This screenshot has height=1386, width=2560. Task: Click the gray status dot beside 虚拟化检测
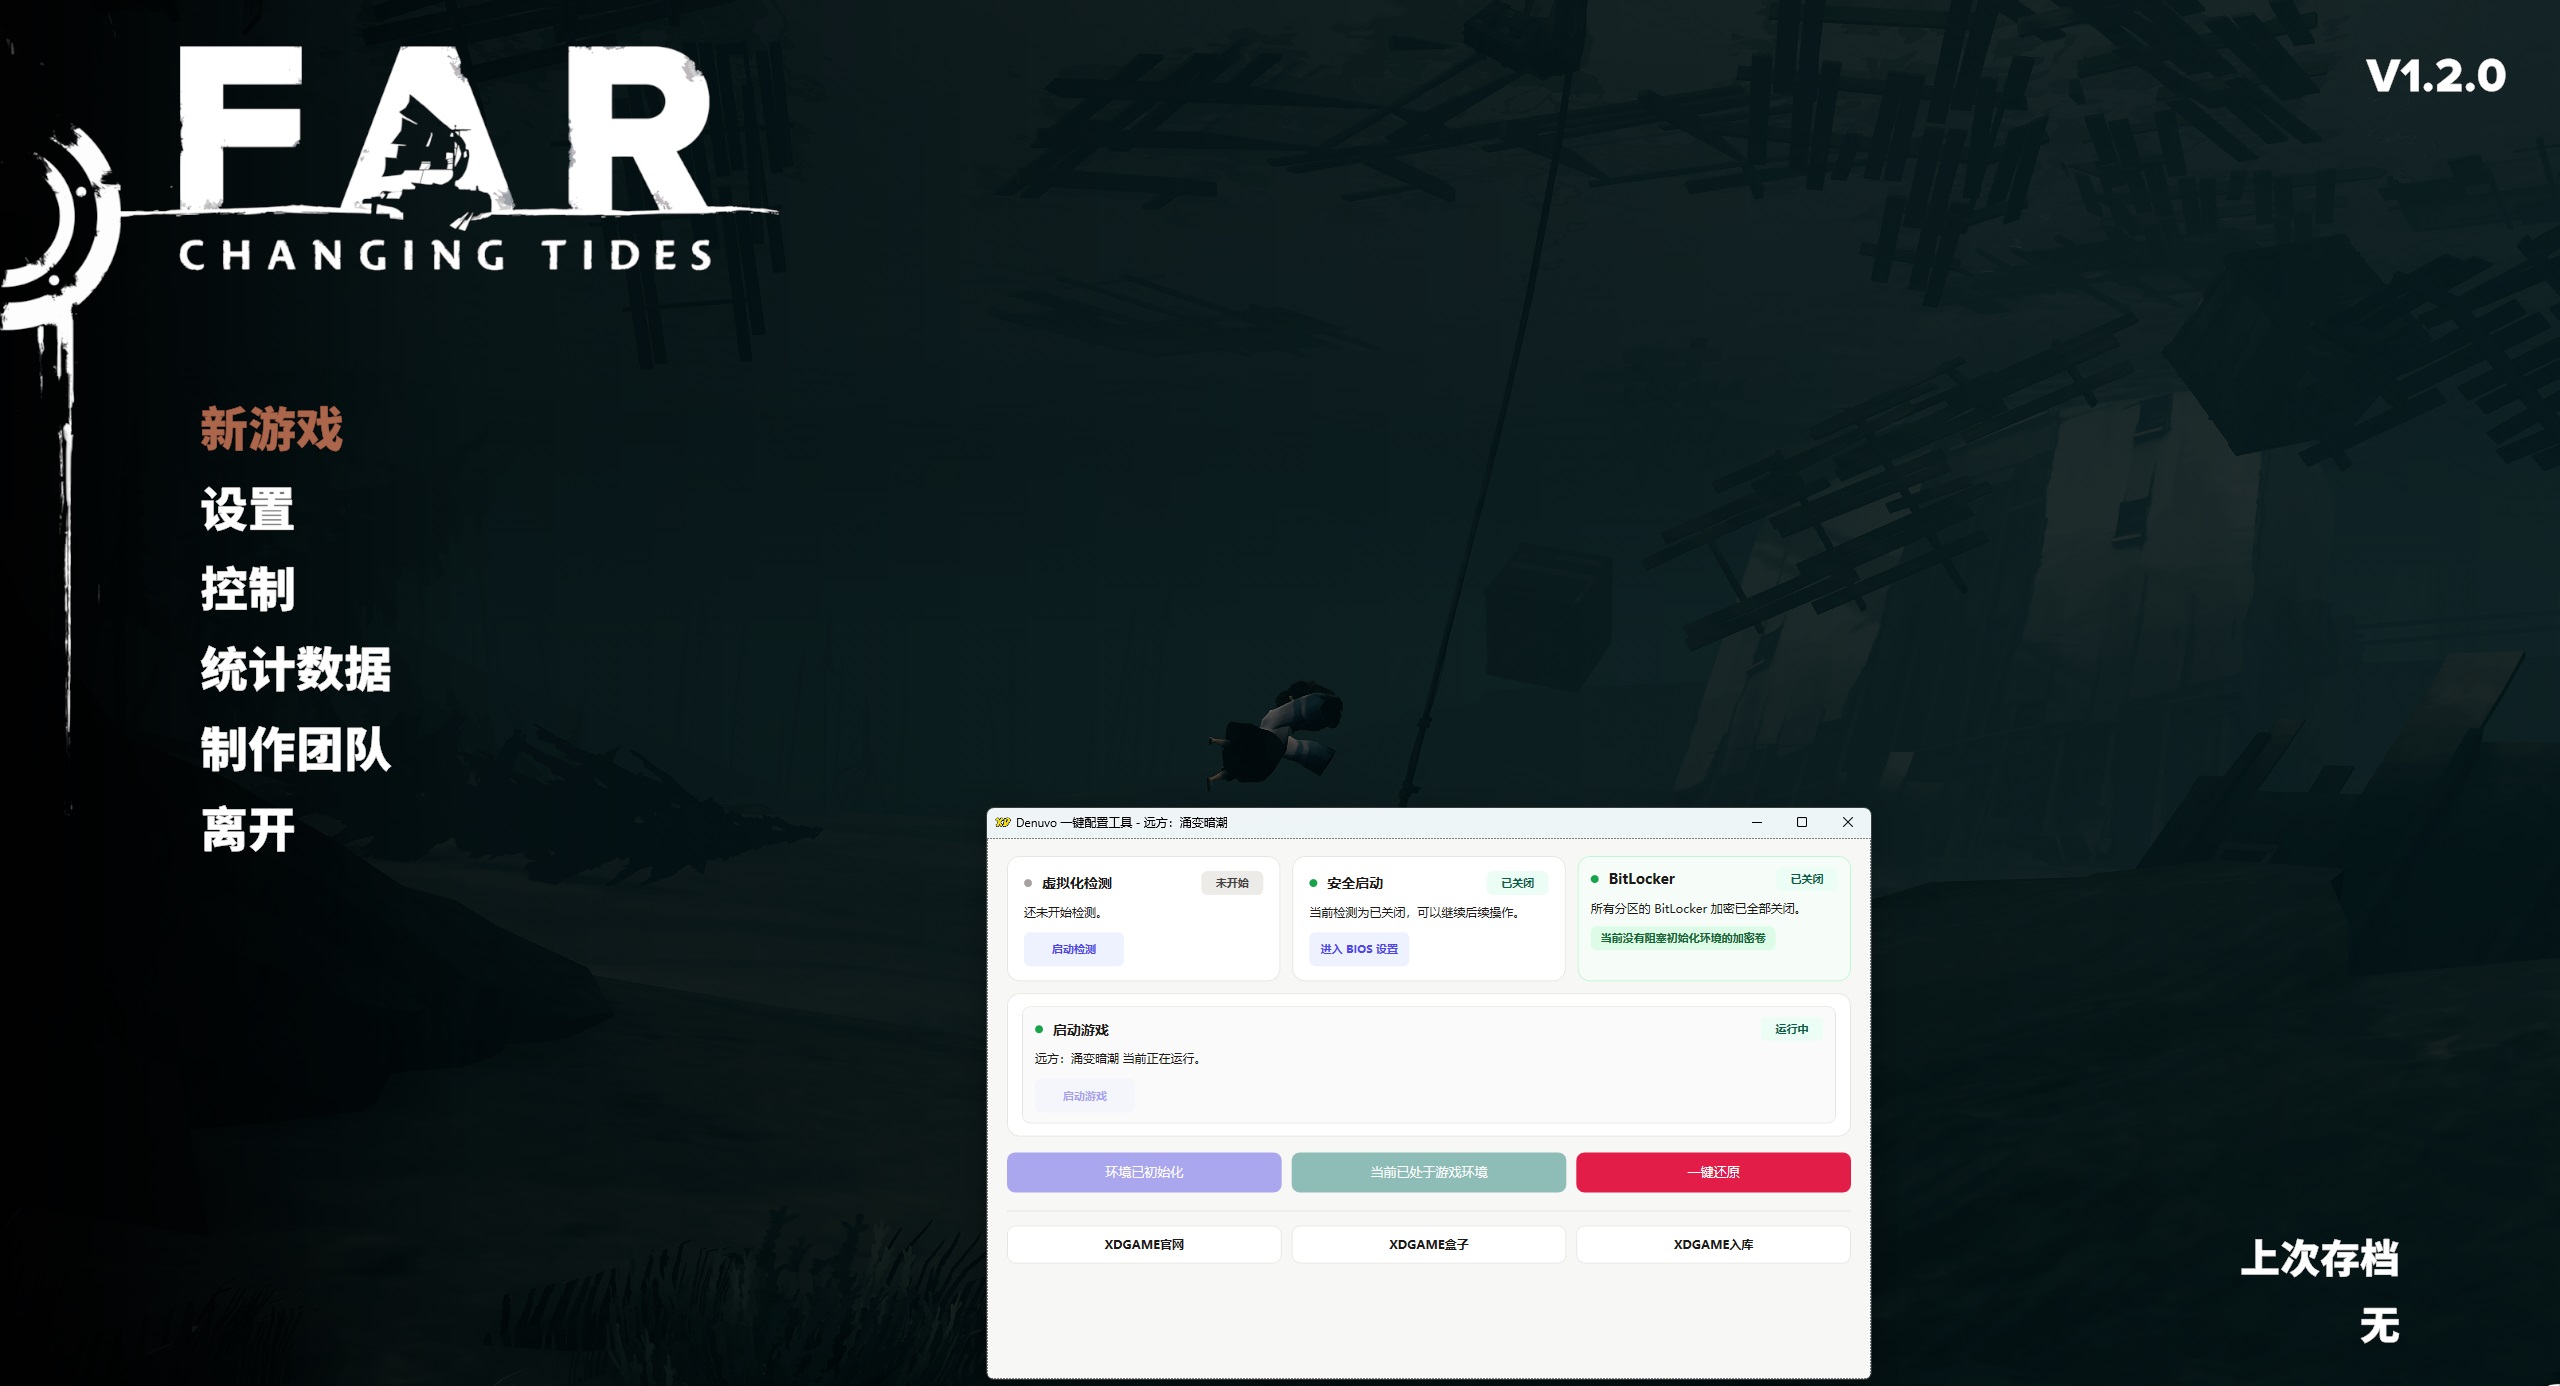(1027, 883)
